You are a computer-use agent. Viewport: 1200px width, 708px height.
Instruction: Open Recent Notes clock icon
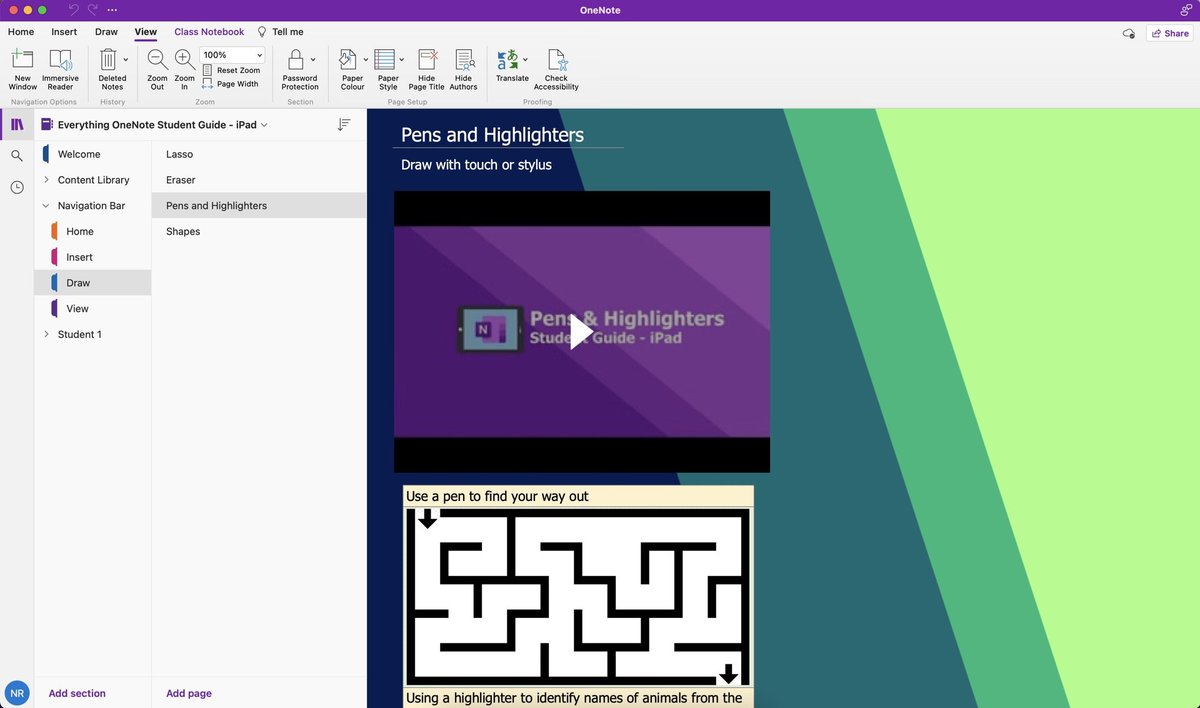[x=17, y=187]
